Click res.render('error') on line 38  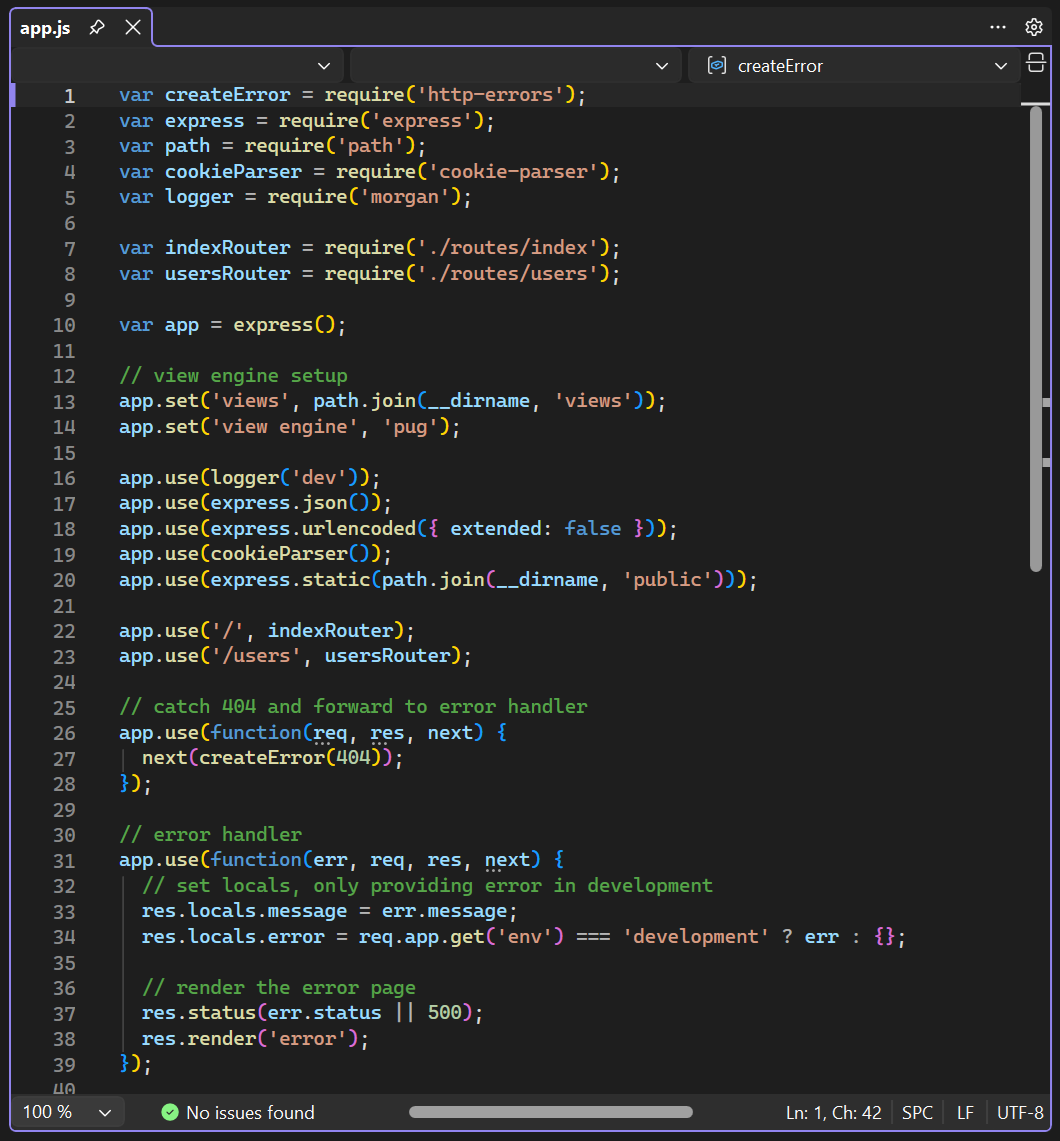[x=250, y=1038]
